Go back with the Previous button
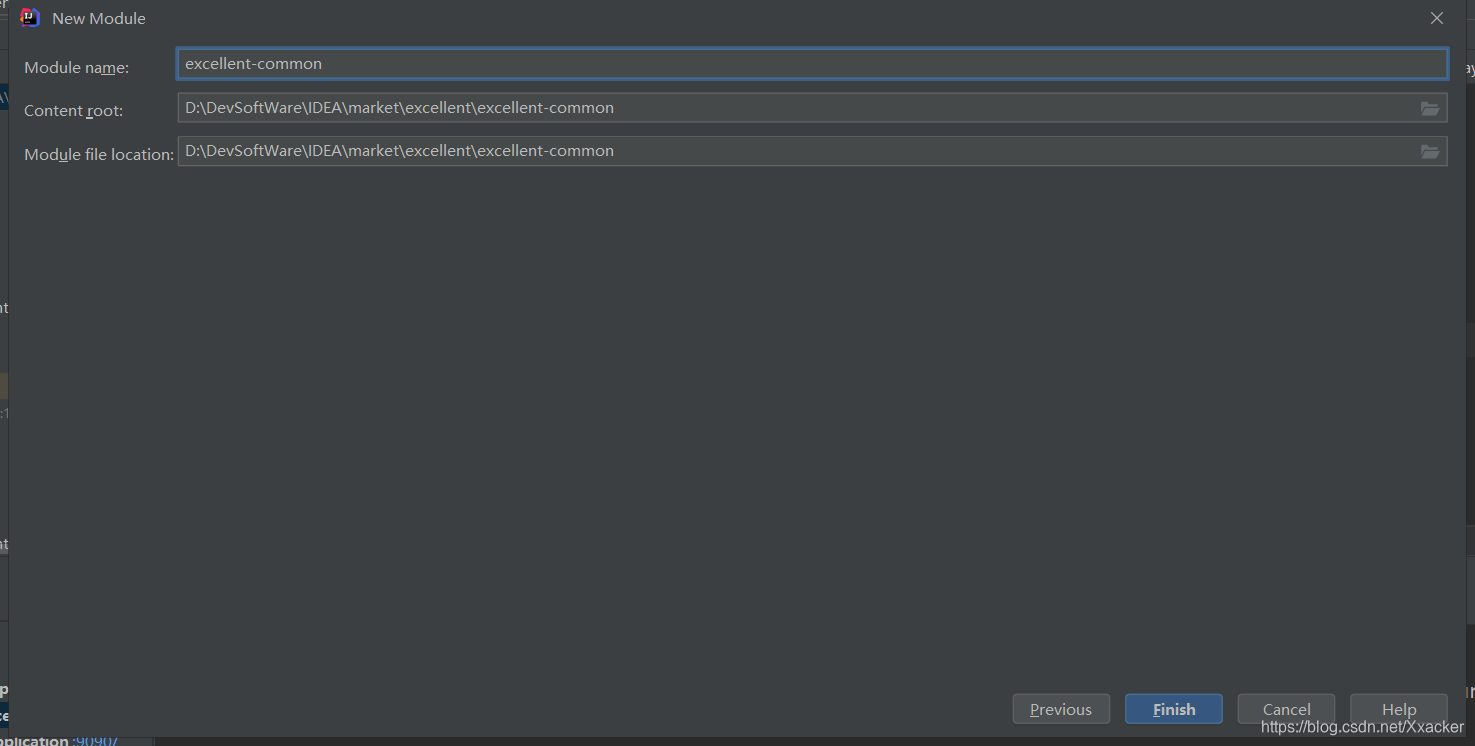This screenshot has width=1475, height=746. click(x=1061, y=709)
